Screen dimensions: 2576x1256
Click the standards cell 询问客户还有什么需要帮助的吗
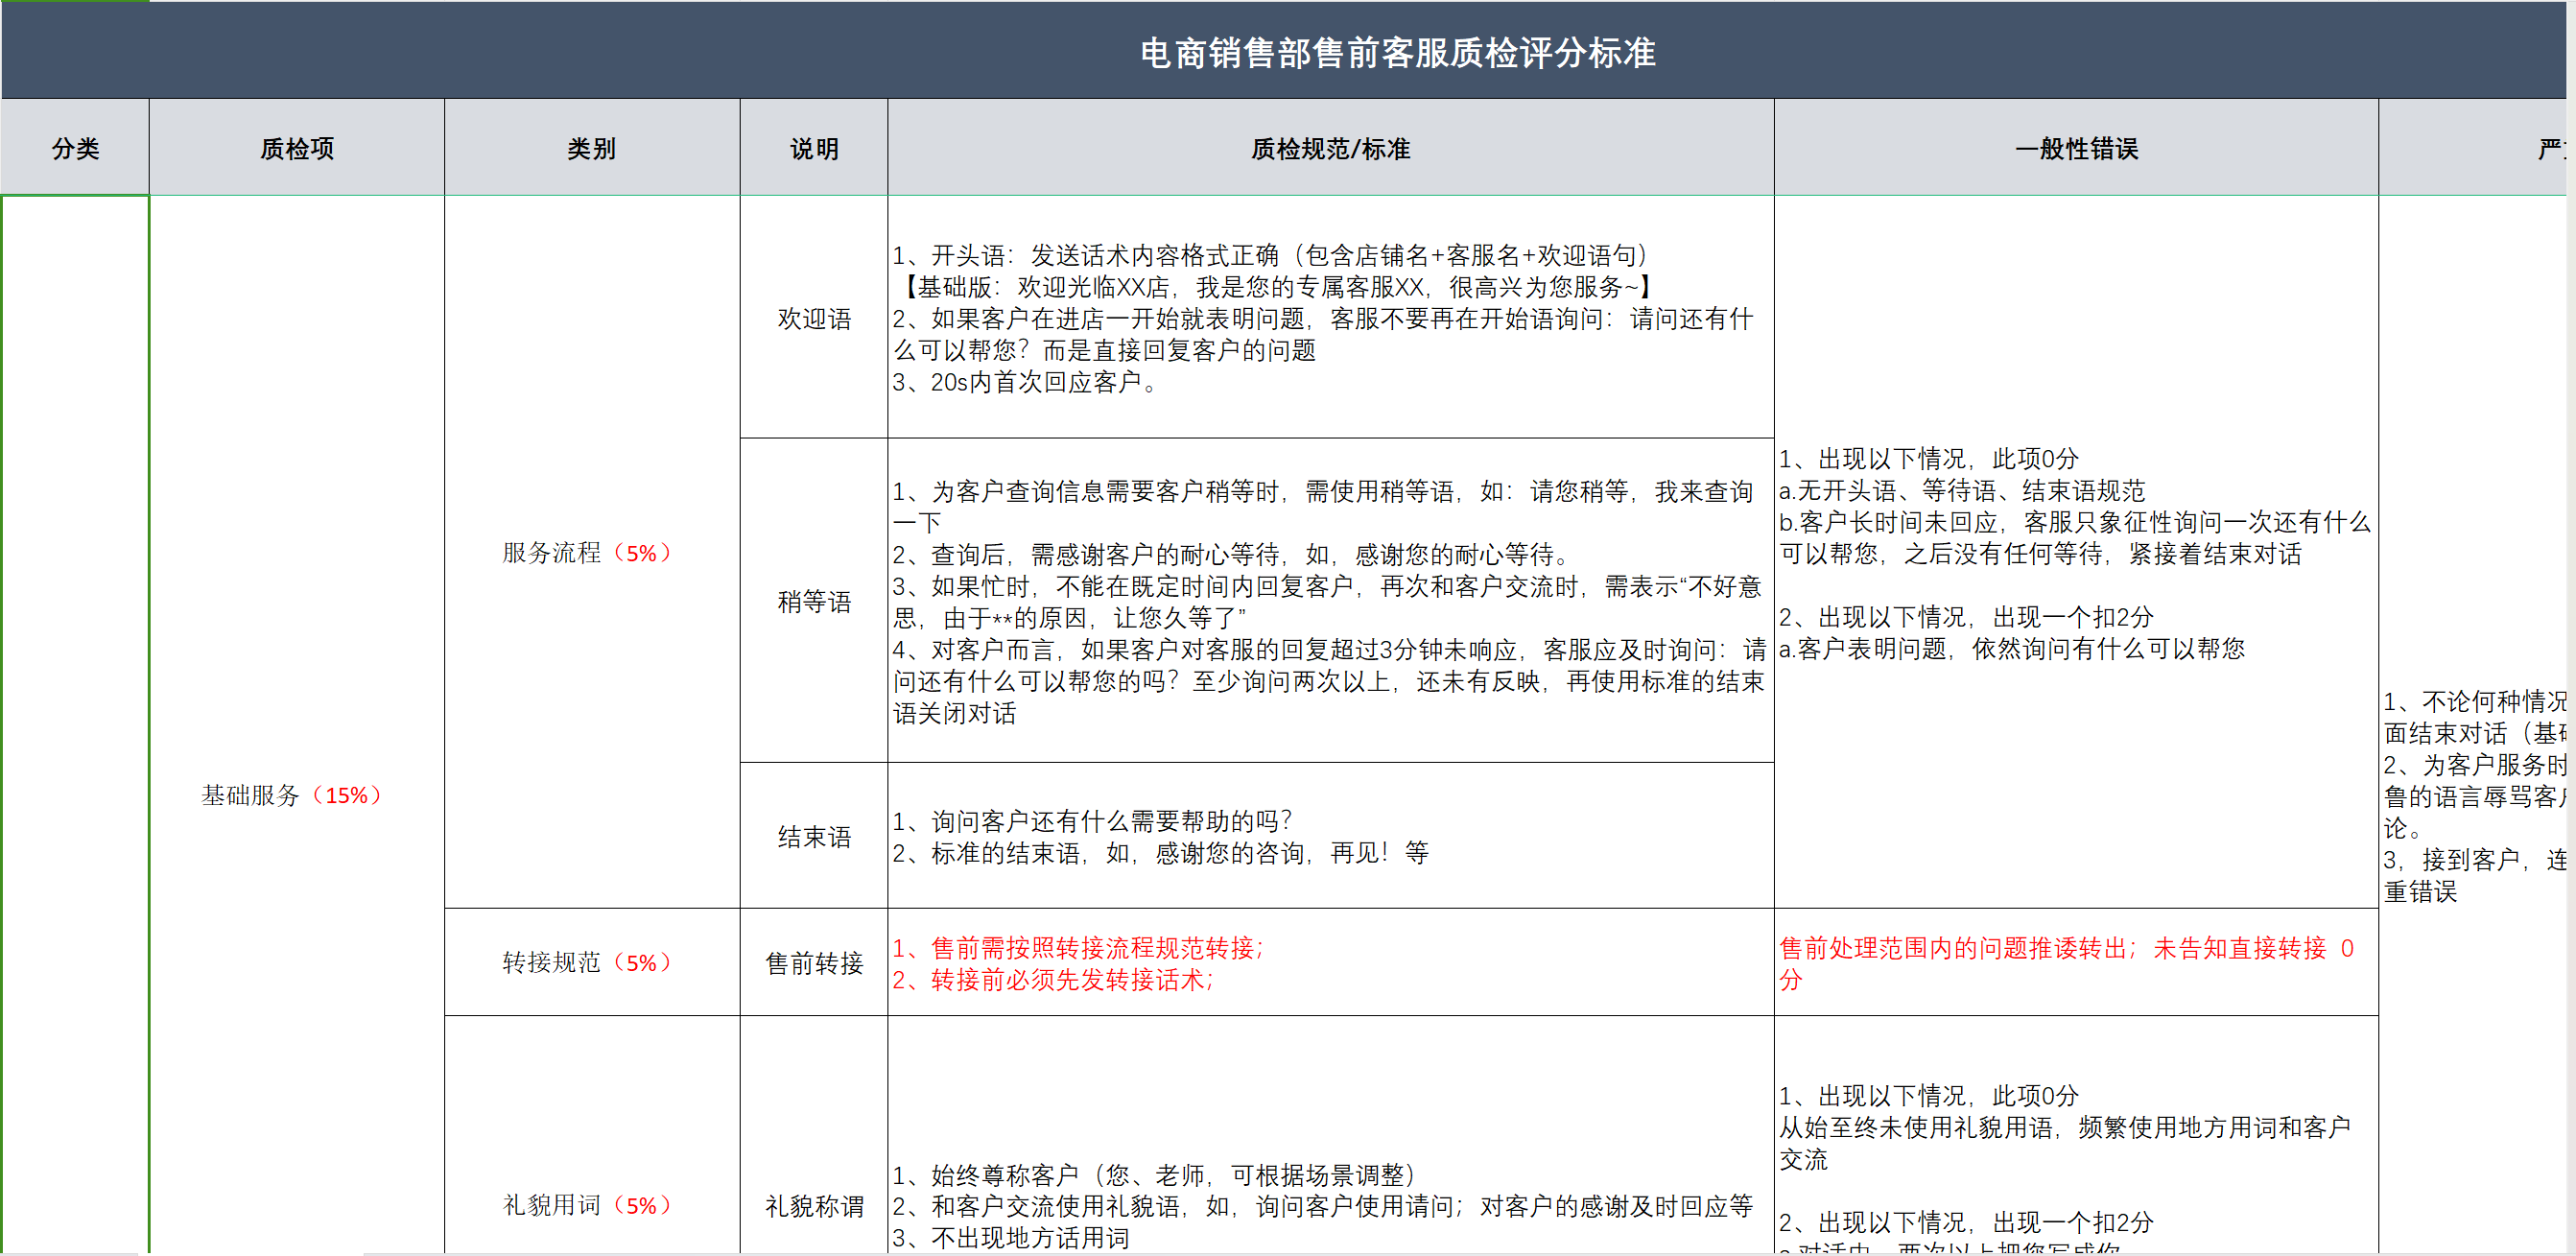[1331, 835]
